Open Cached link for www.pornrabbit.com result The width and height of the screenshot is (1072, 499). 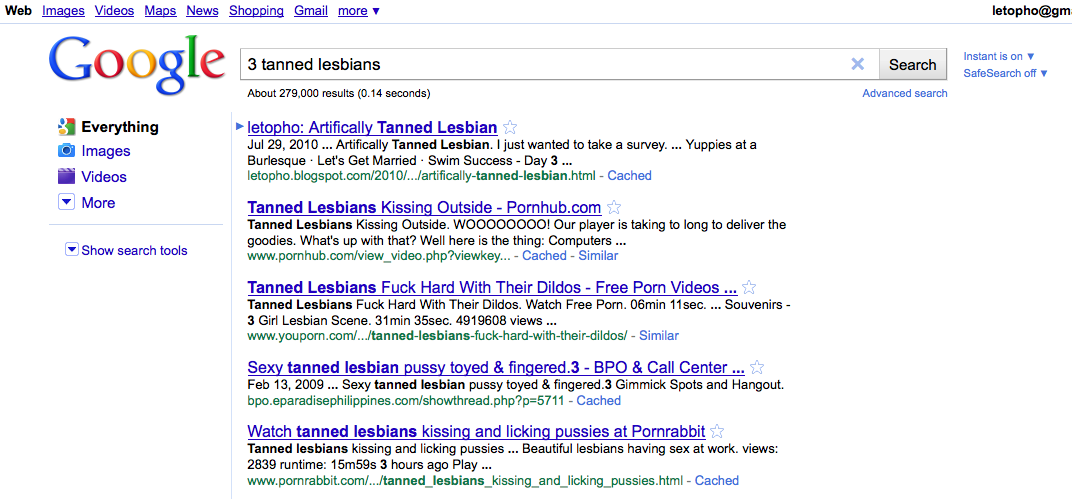click(716, 481)
